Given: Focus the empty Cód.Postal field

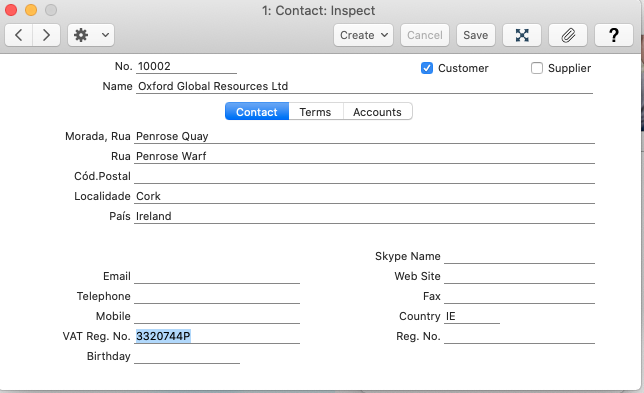Looking at the screenshot, I should pos(364,176).
